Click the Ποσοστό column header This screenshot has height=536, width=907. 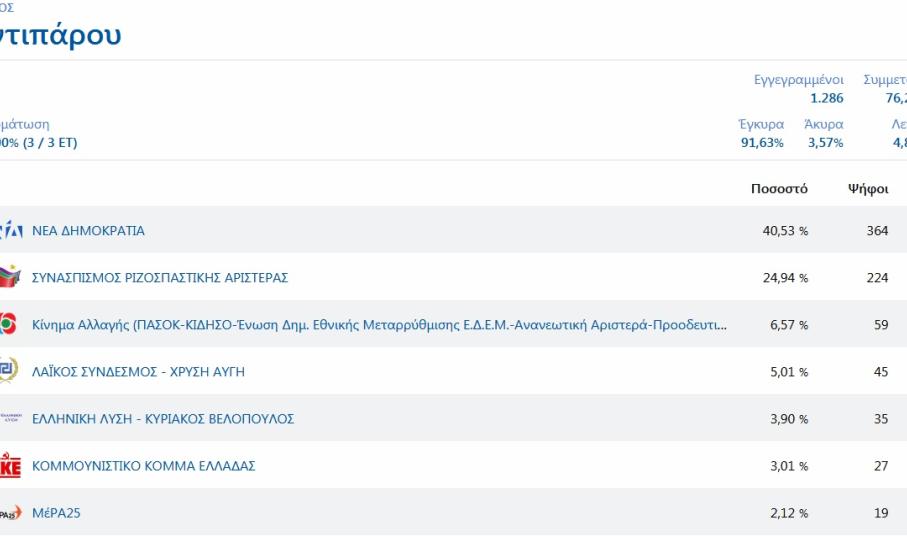779,189
